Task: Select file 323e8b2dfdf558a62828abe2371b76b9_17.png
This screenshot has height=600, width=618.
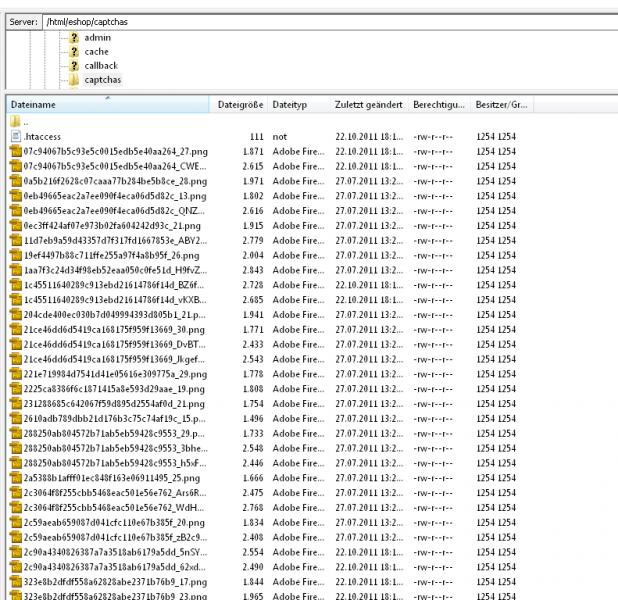Action: pos(114,581)
